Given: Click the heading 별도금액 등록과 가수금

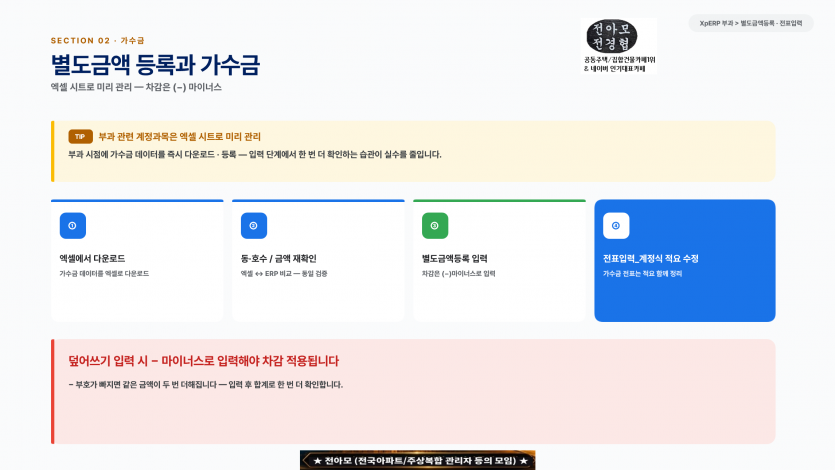Looking at the screenshot, I should tap(155, 65).
